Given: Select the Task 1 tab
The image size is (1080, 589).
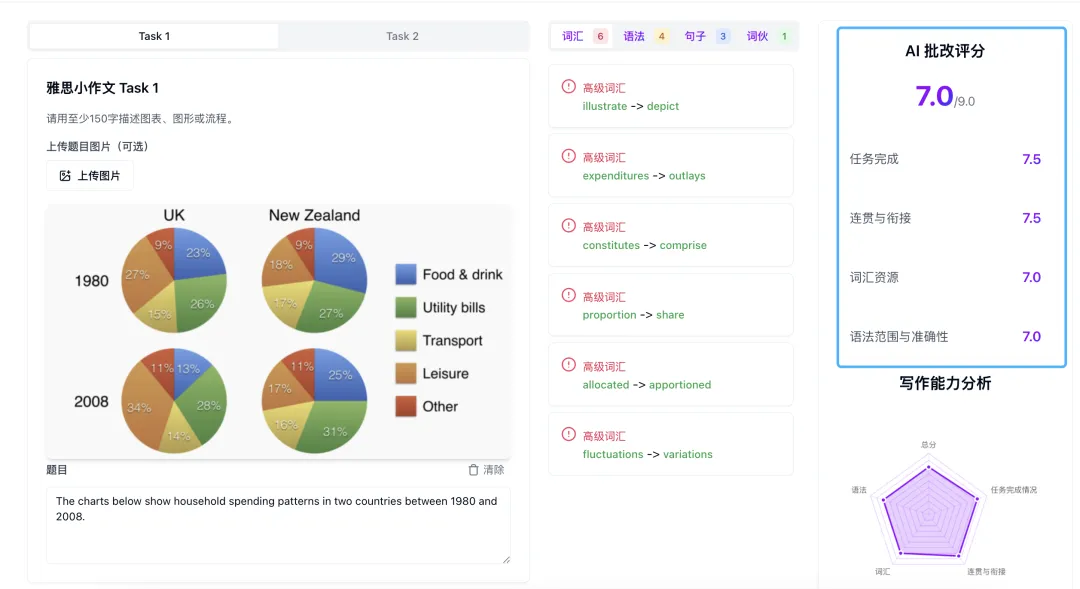Looking at the screenshot, I should coord(154,36).
